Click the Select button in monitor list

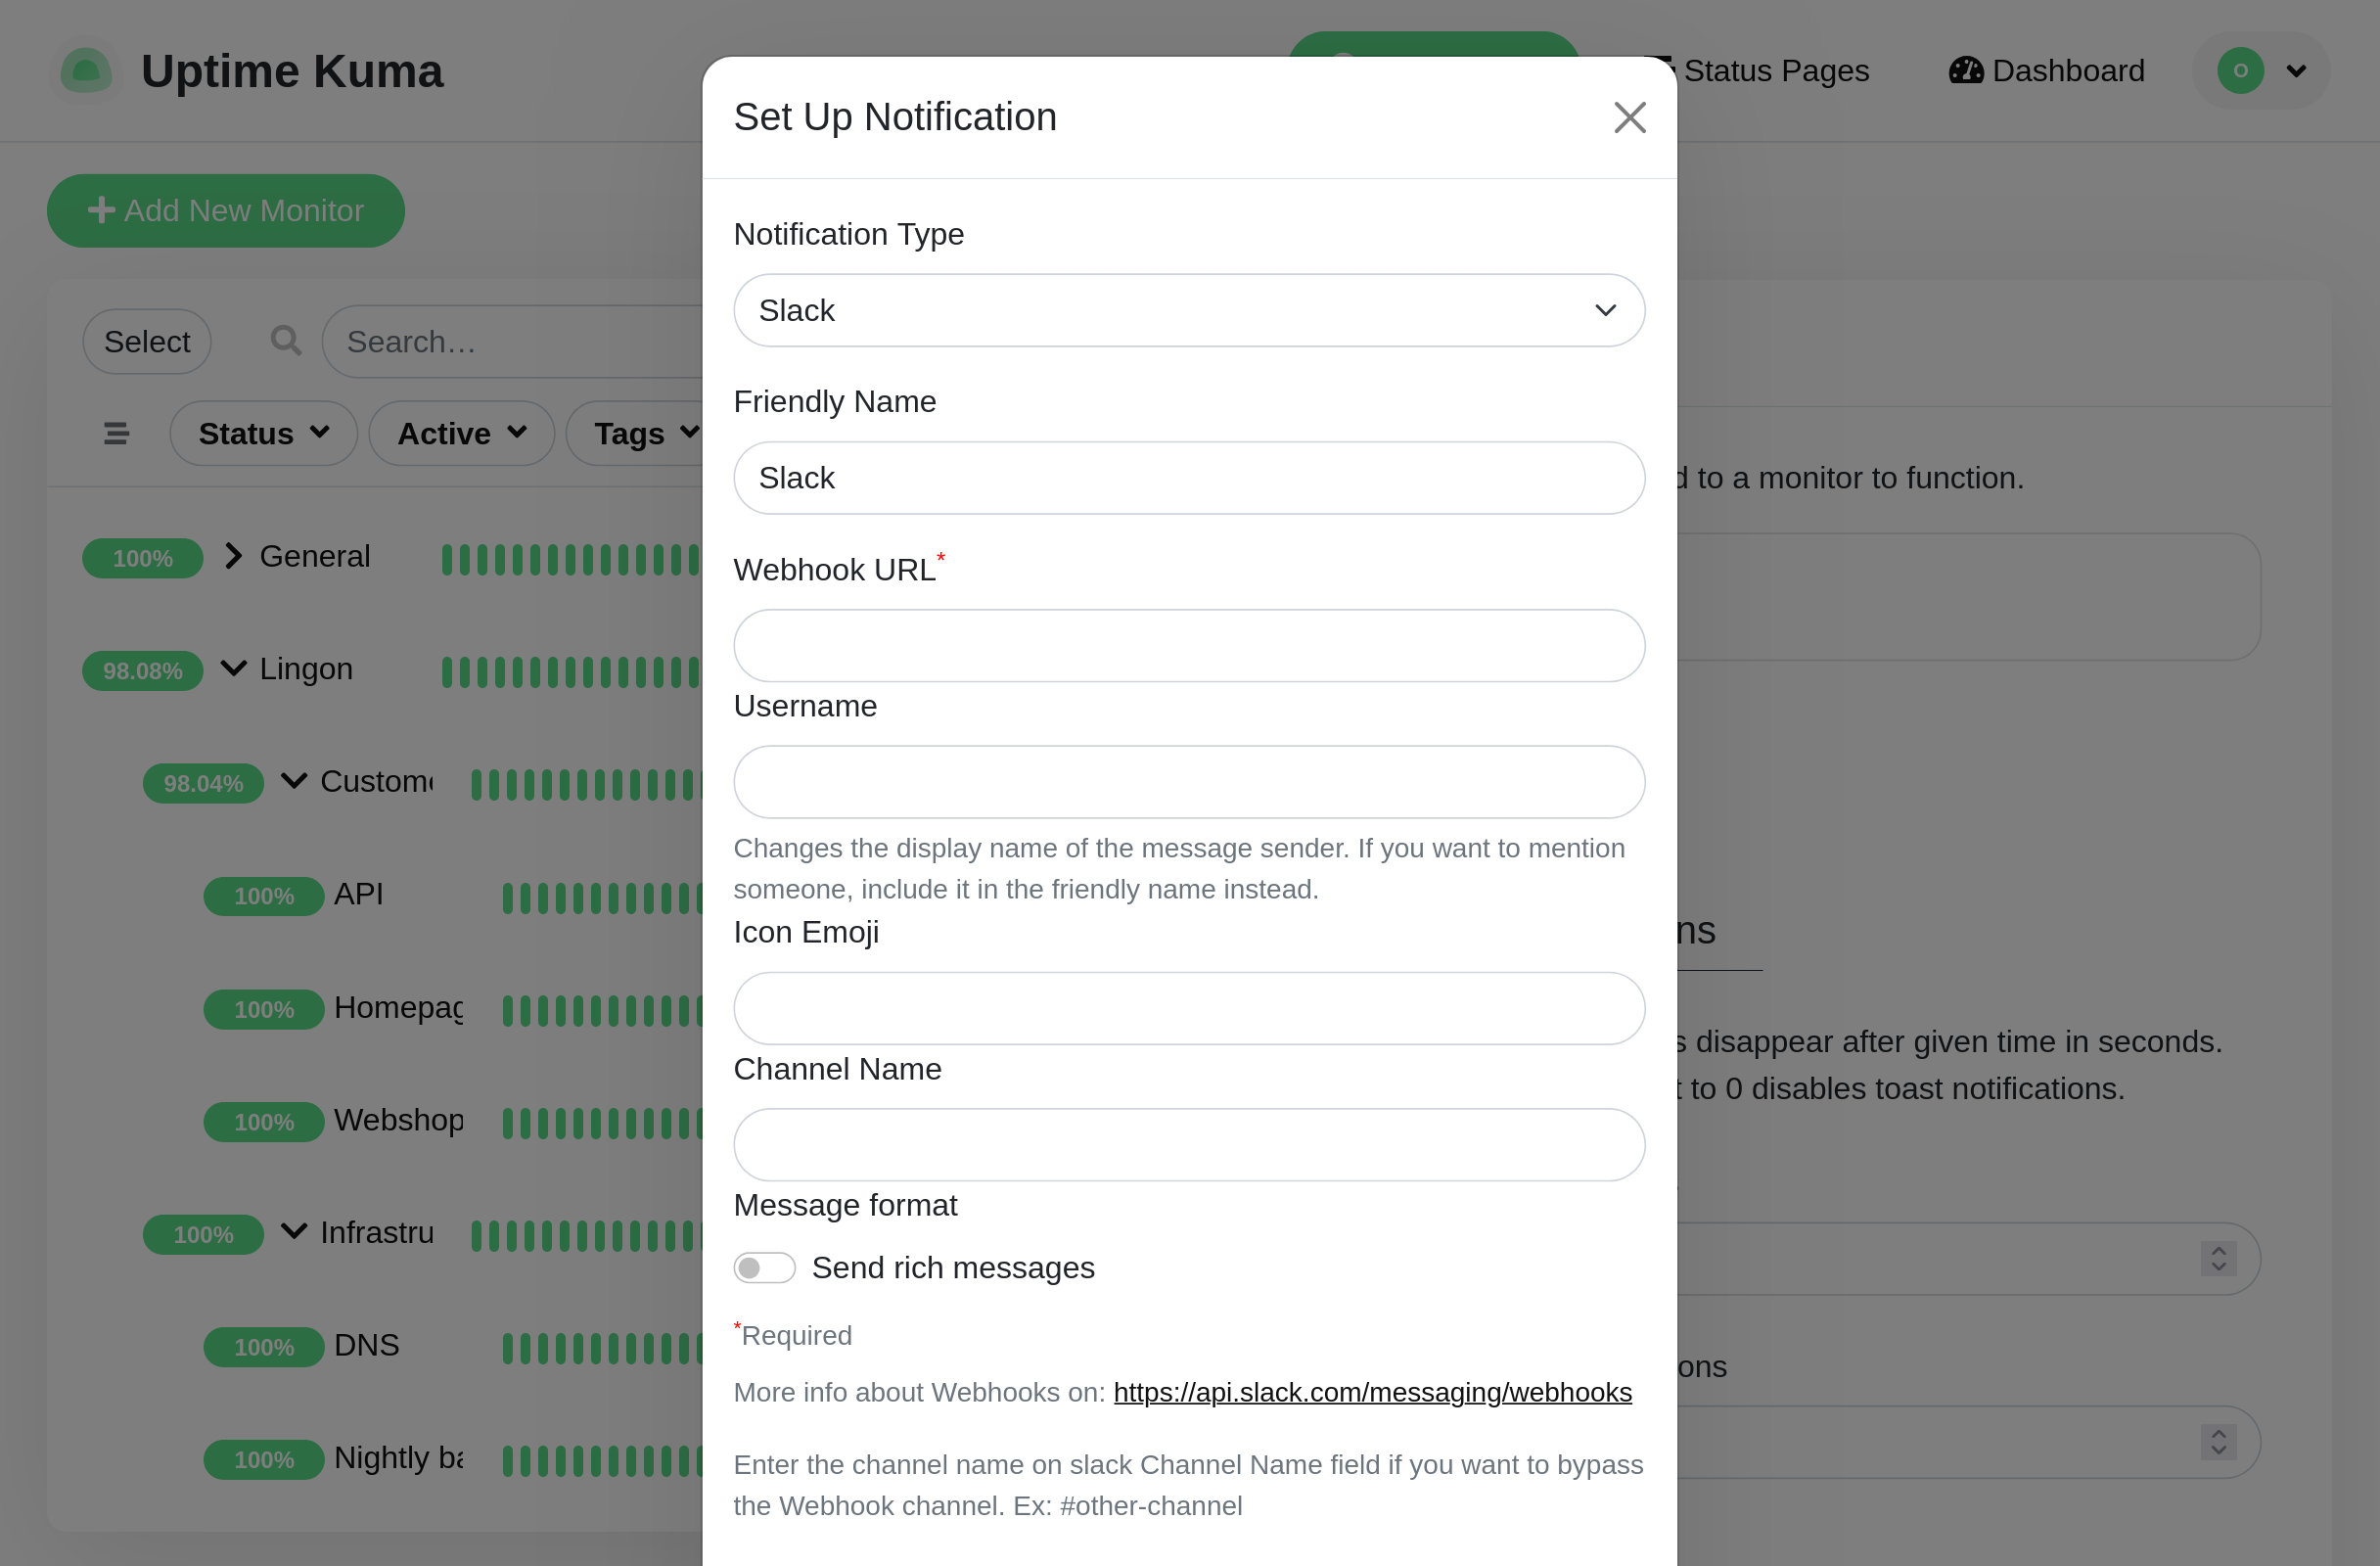pyautogui.click(x=147, y=342)
